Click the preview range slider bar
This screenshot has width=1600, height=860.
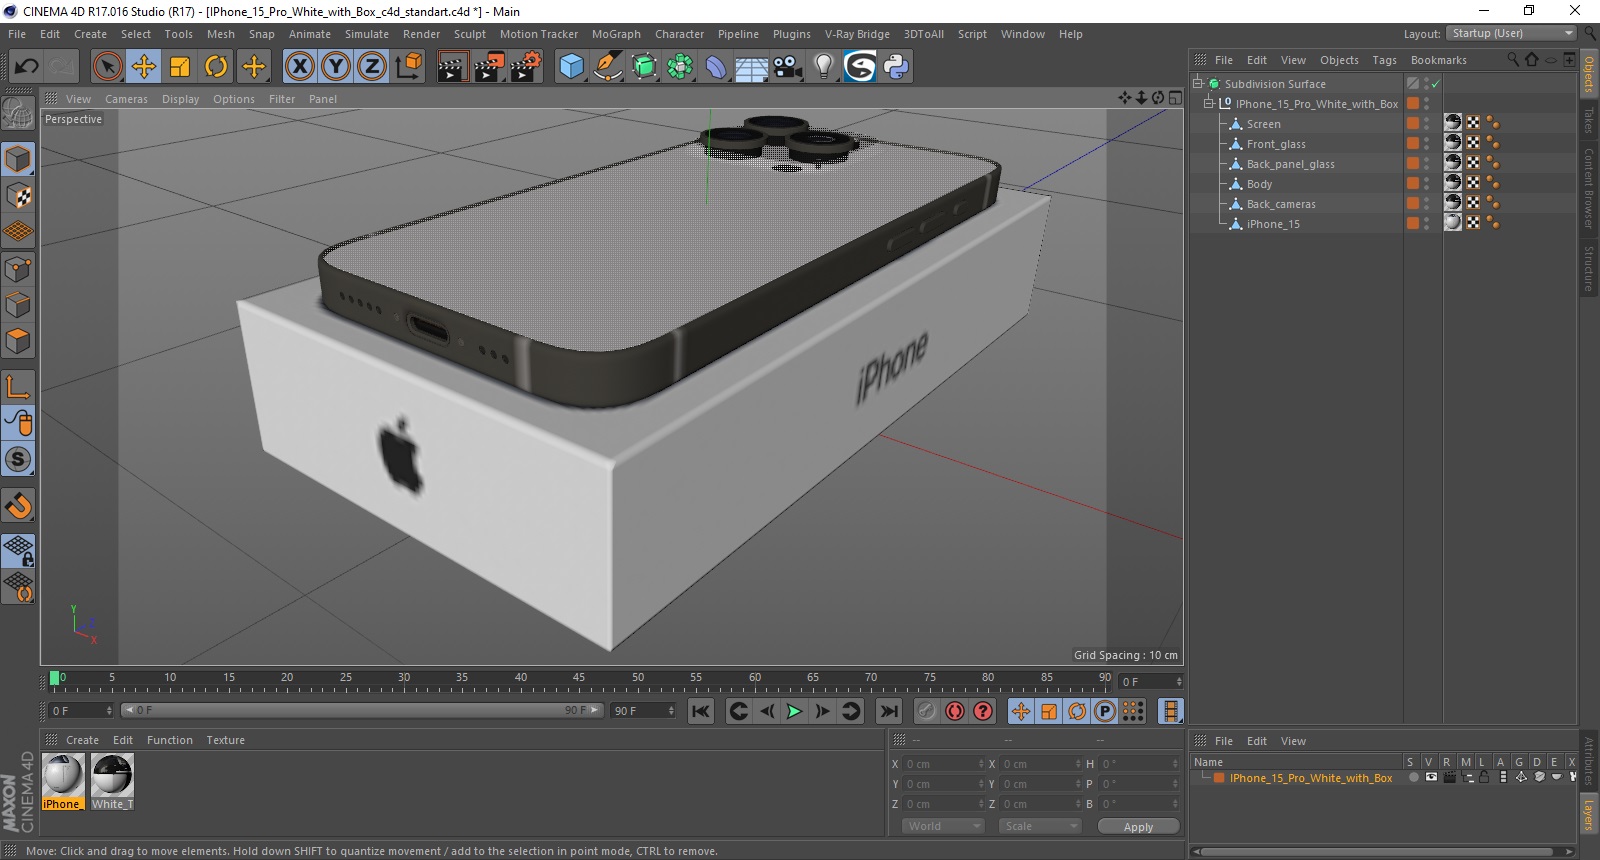coord(362,710)
